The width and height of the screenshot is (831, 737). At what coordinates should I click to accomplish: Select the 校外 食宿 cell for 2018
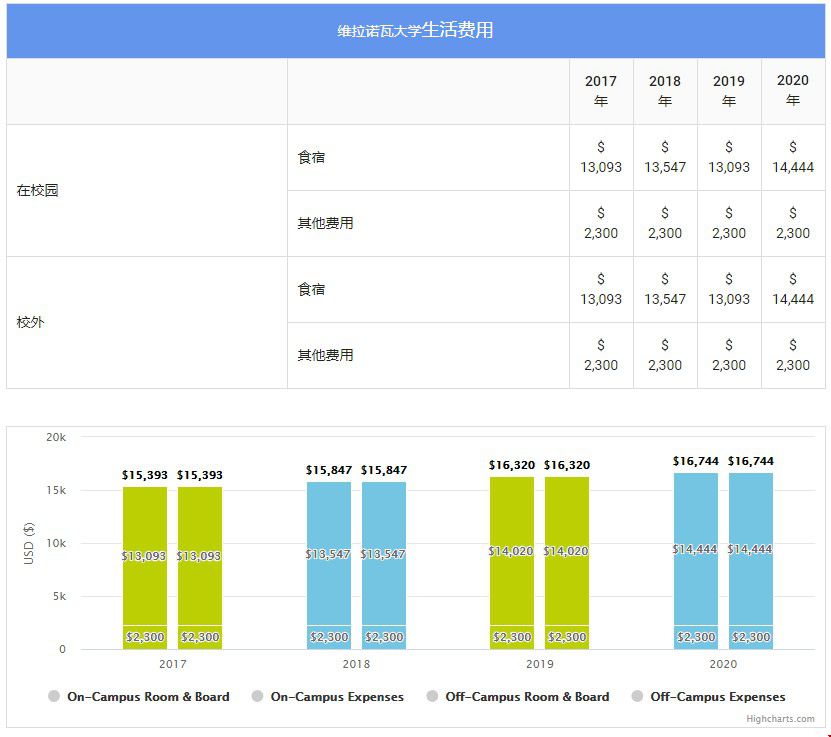pyautogui.click(x=665, y=290)
